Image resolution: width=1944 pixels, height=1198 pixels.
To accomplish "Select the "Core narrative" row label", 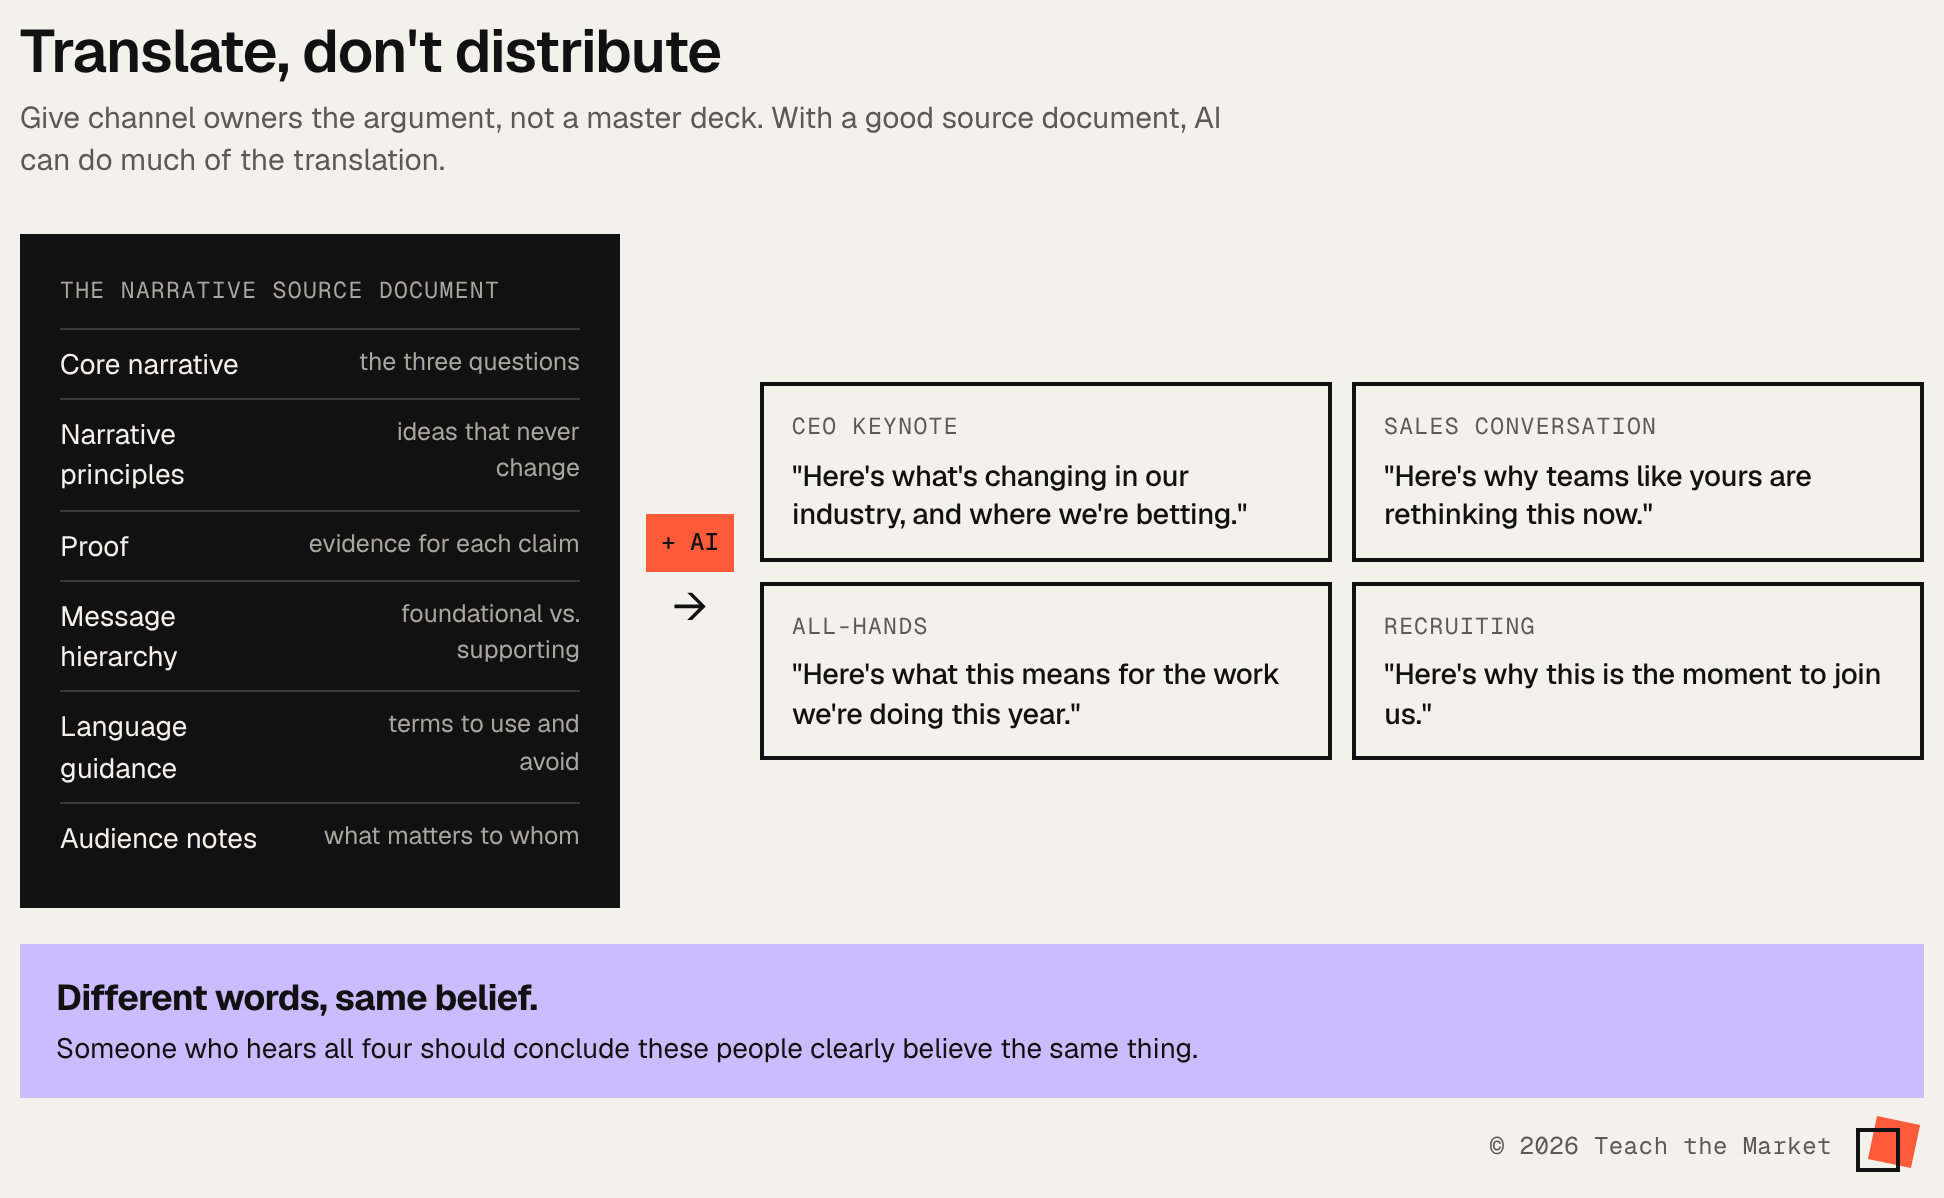I will point(149,364).
